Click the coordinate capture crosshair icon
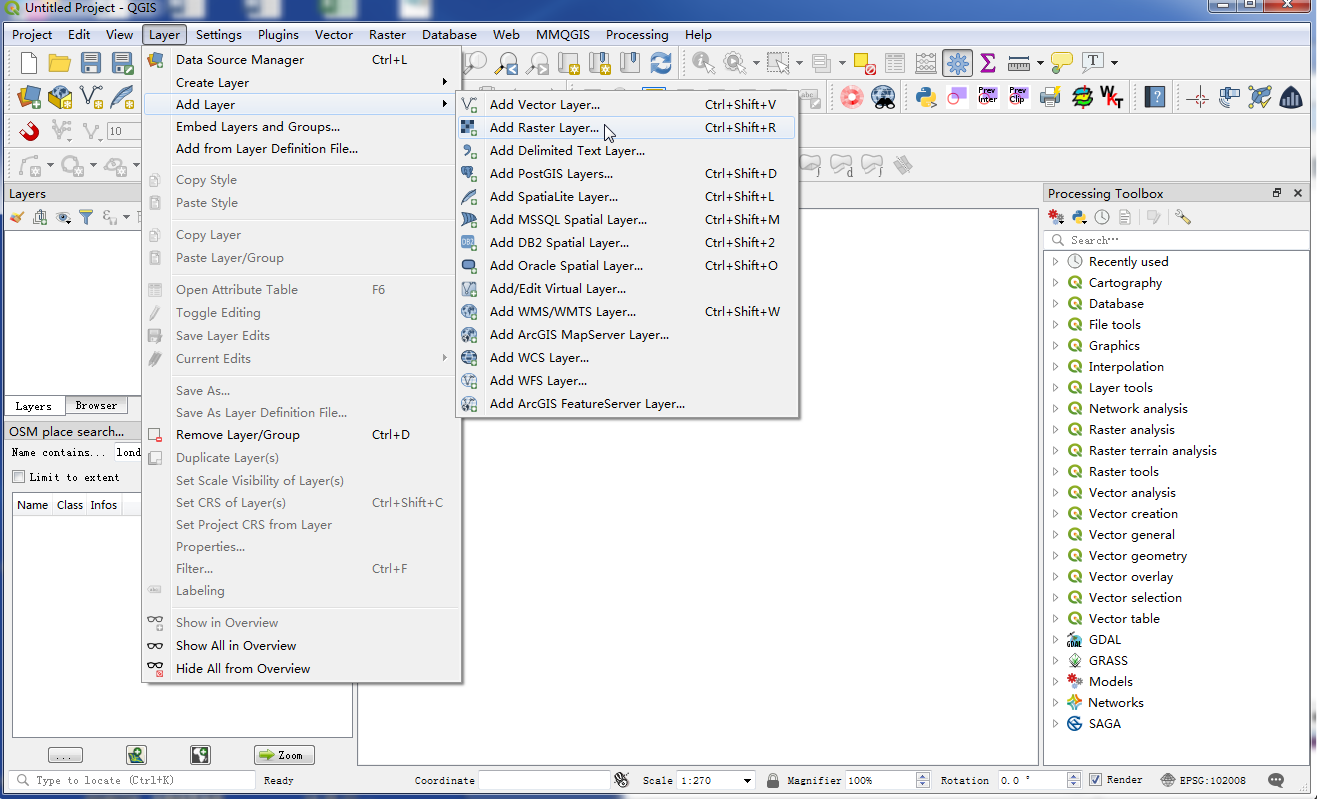The width and height of the screenshot is (1317, 799). click(1198, 97)
